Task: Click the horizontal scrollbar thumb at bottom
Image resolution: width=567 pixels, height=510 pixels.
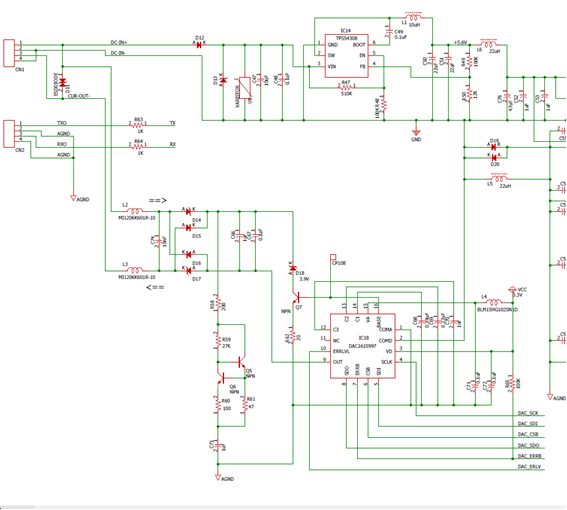Action: click(x=17, y=507)
